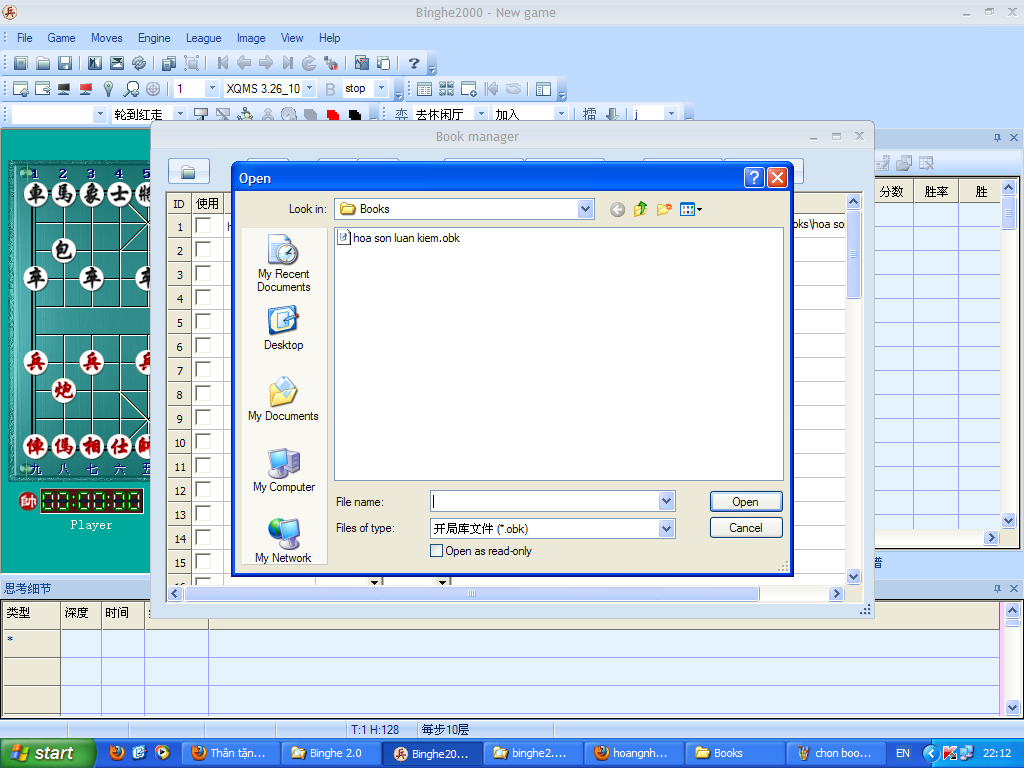Open the View menu icon dropdown in Open dialog

pos(691,209)
